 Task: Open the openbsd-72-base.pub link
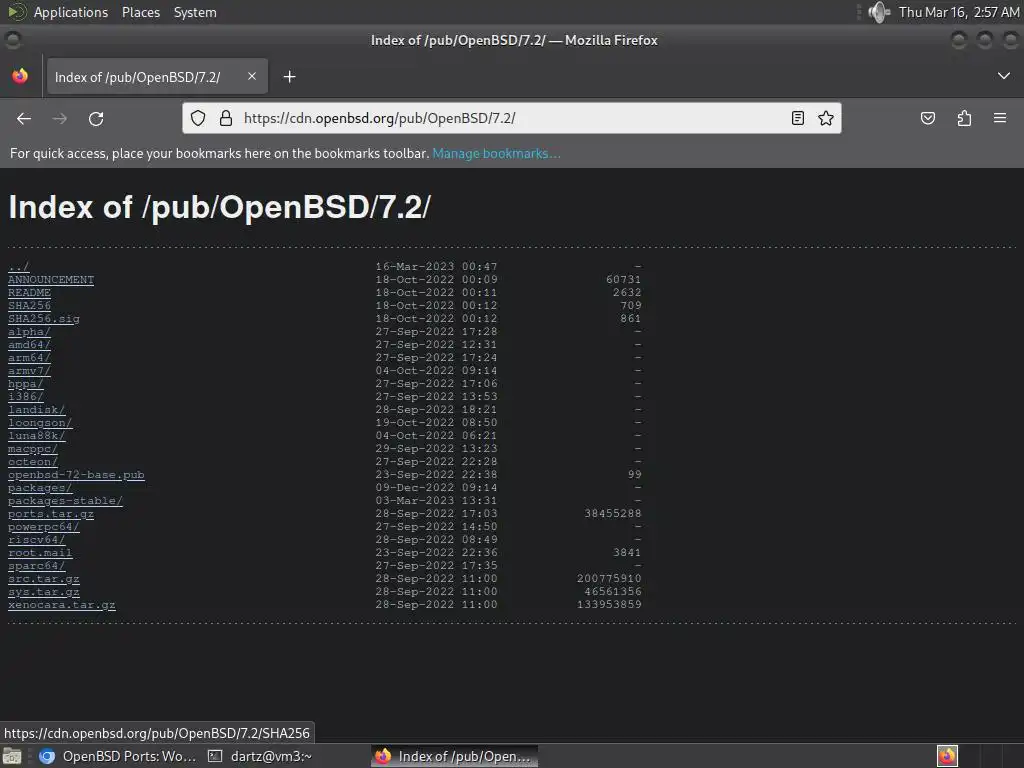tap(76, 475)
